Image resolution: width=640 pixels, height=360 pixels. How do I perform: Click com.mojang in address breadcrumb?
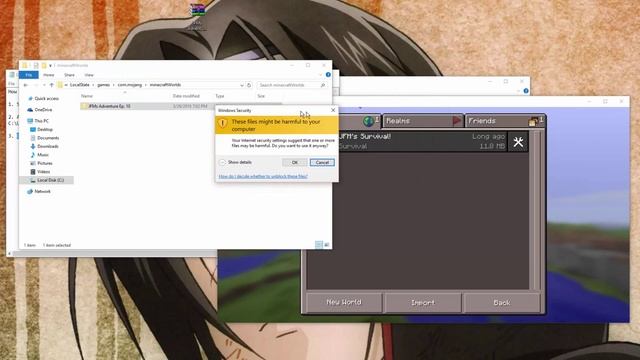pos(130,85)
